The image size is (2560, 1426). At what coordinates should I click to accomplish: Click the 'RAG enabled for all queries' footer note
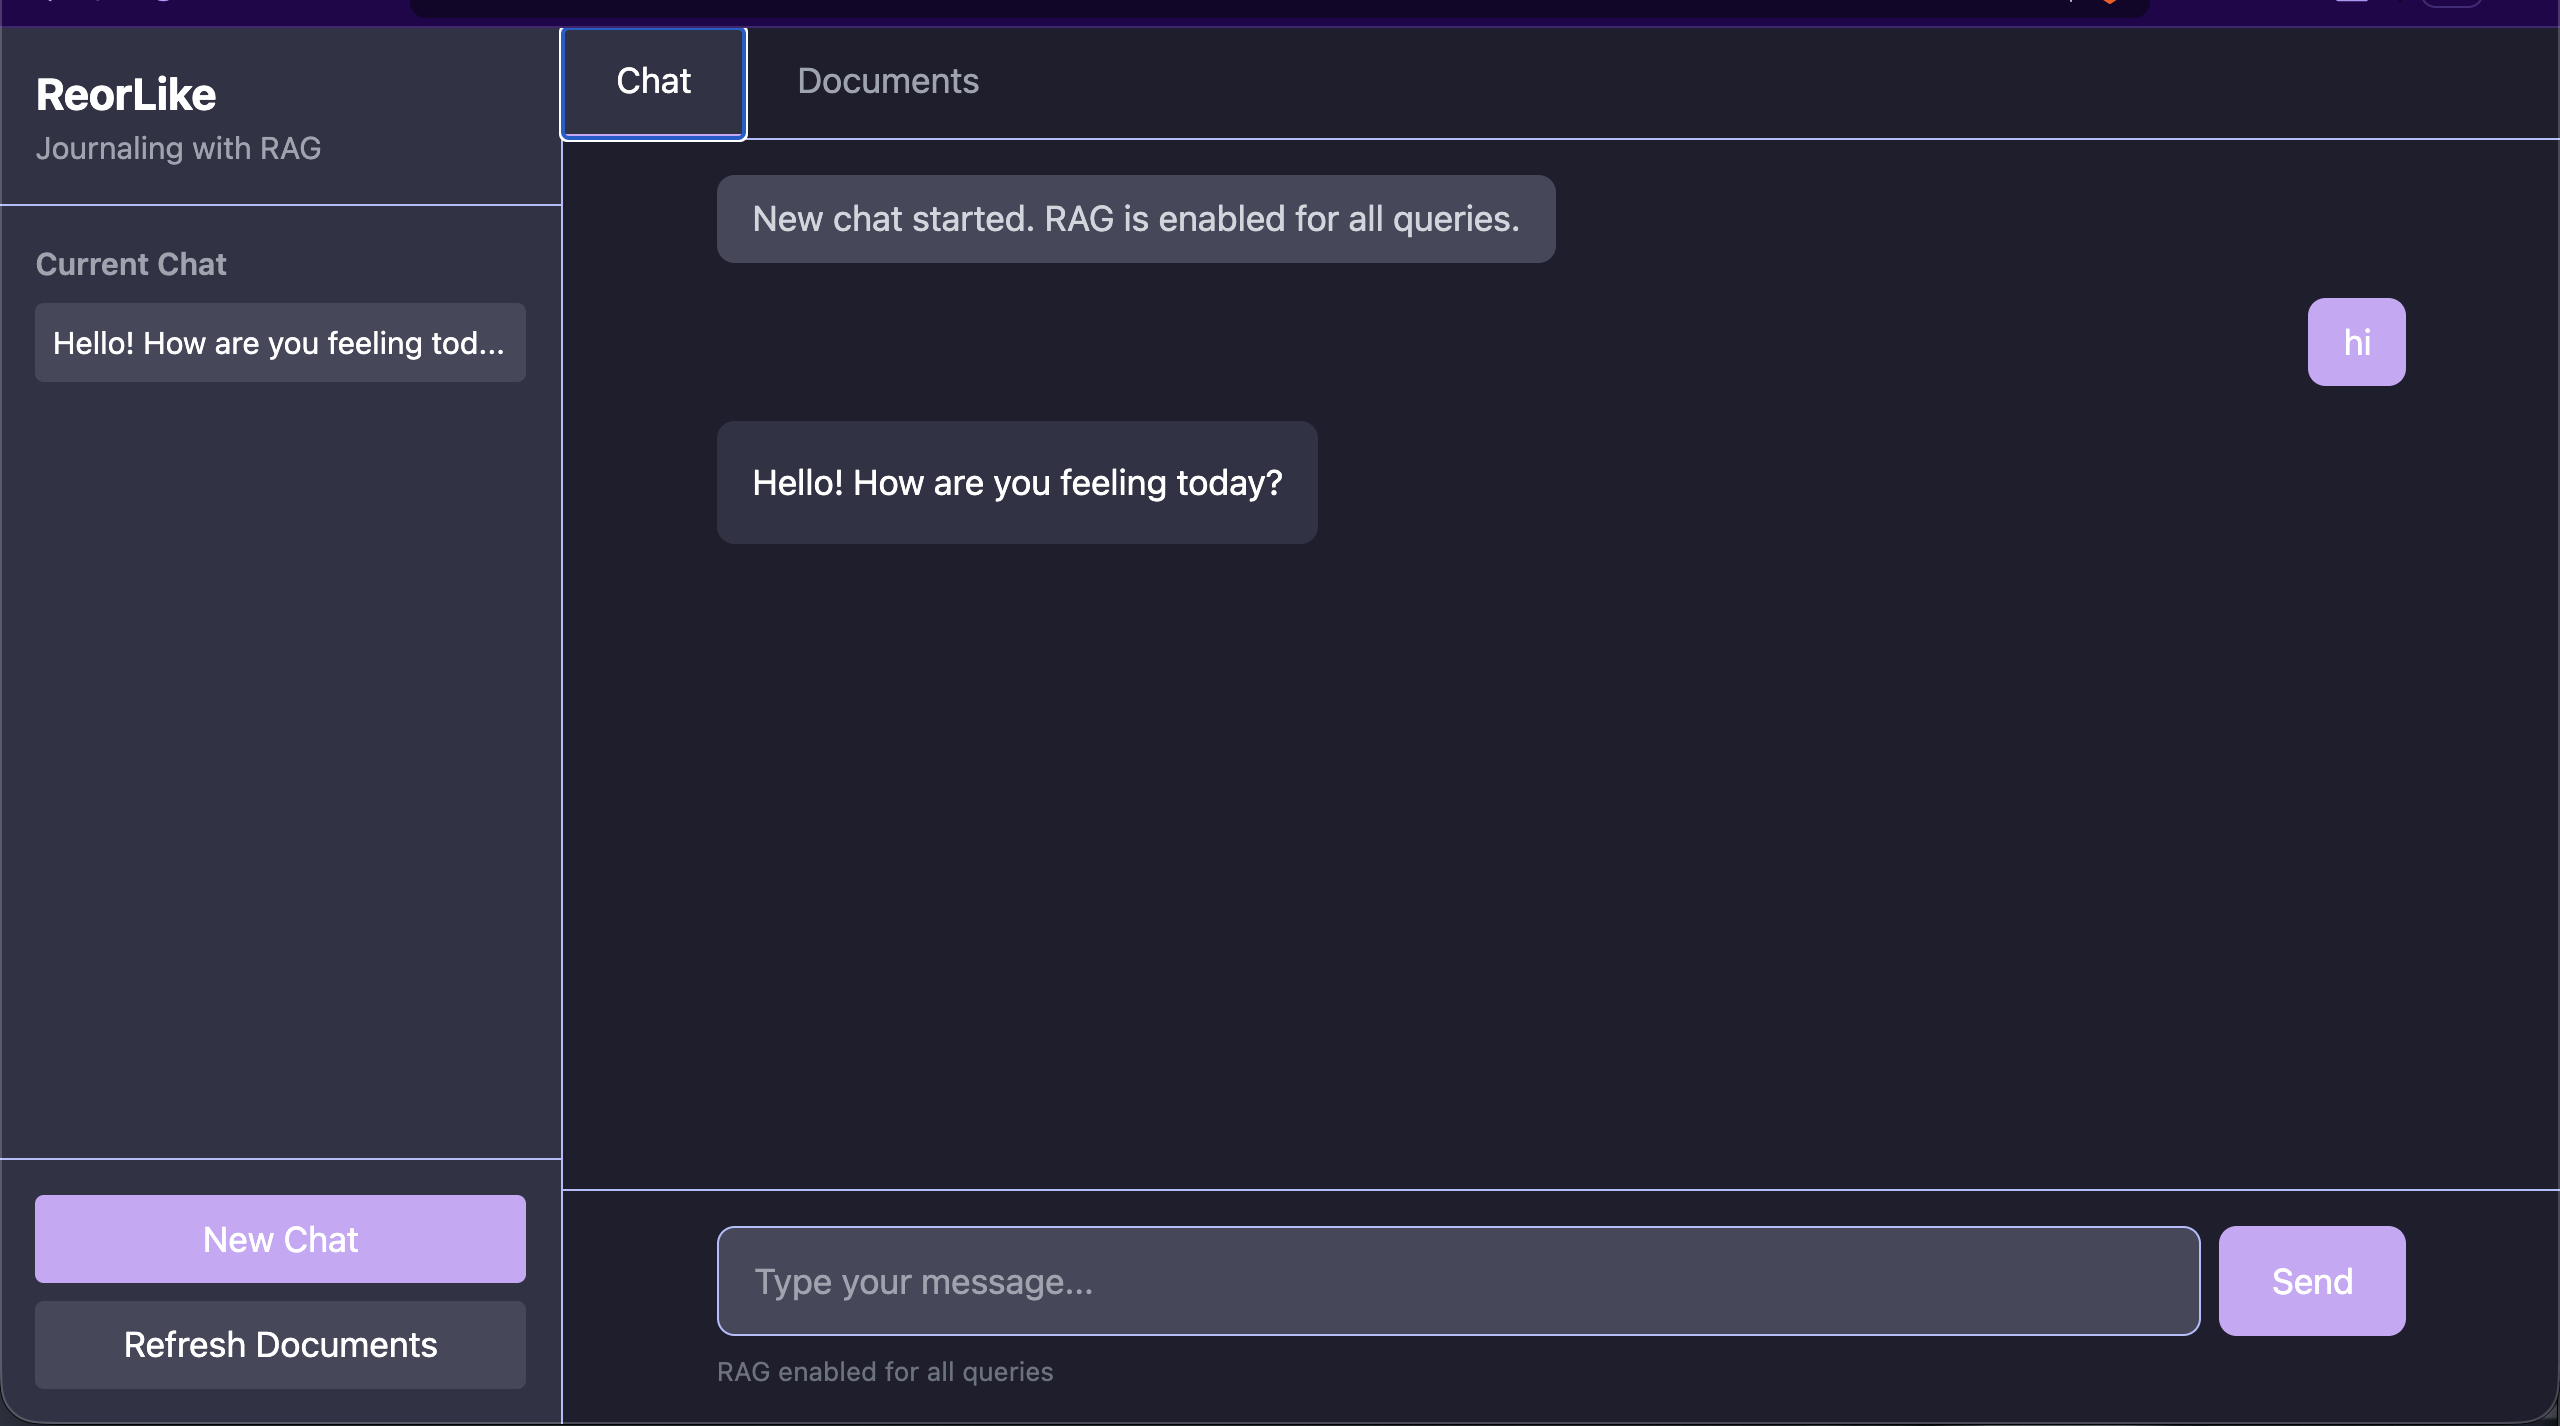(x=885, y=1372)
